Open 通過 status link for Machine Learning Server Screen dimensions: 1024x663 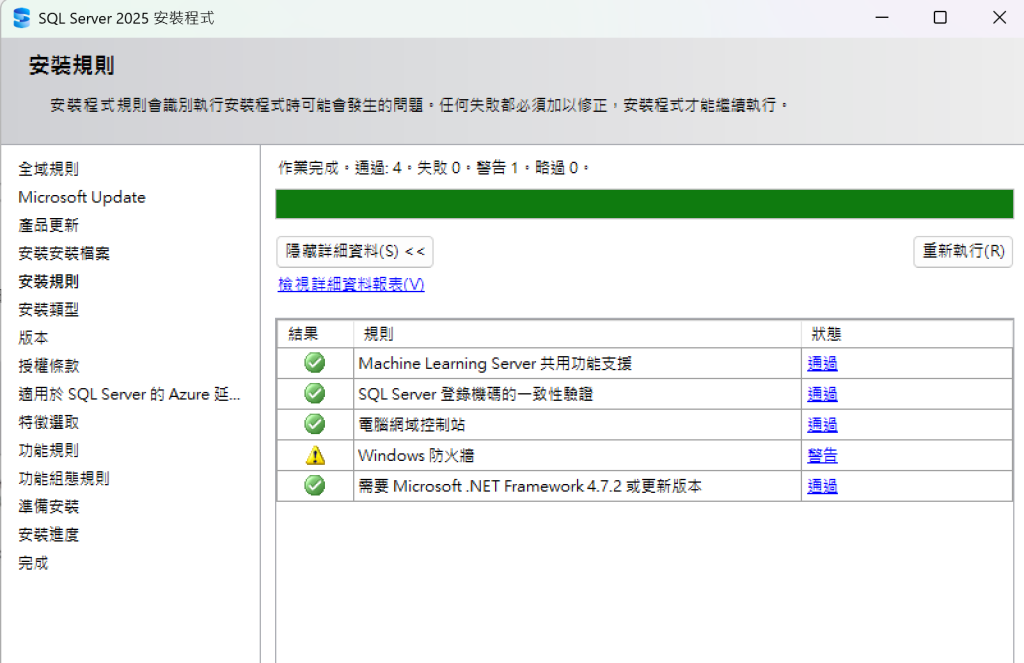pos(822,363)
